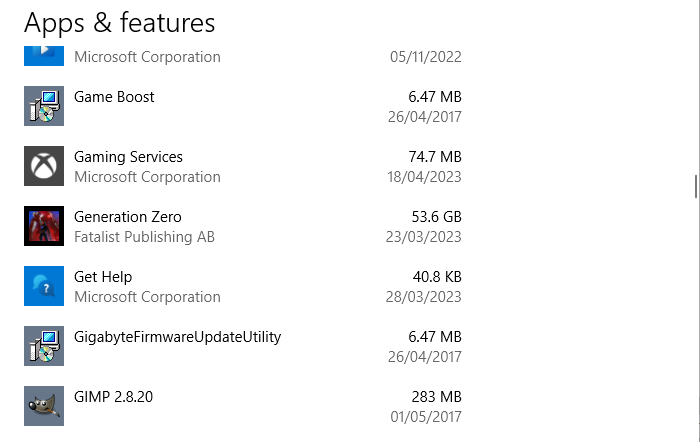
Task: Select the Game Boost app name
Action: (x=114, y=97)
